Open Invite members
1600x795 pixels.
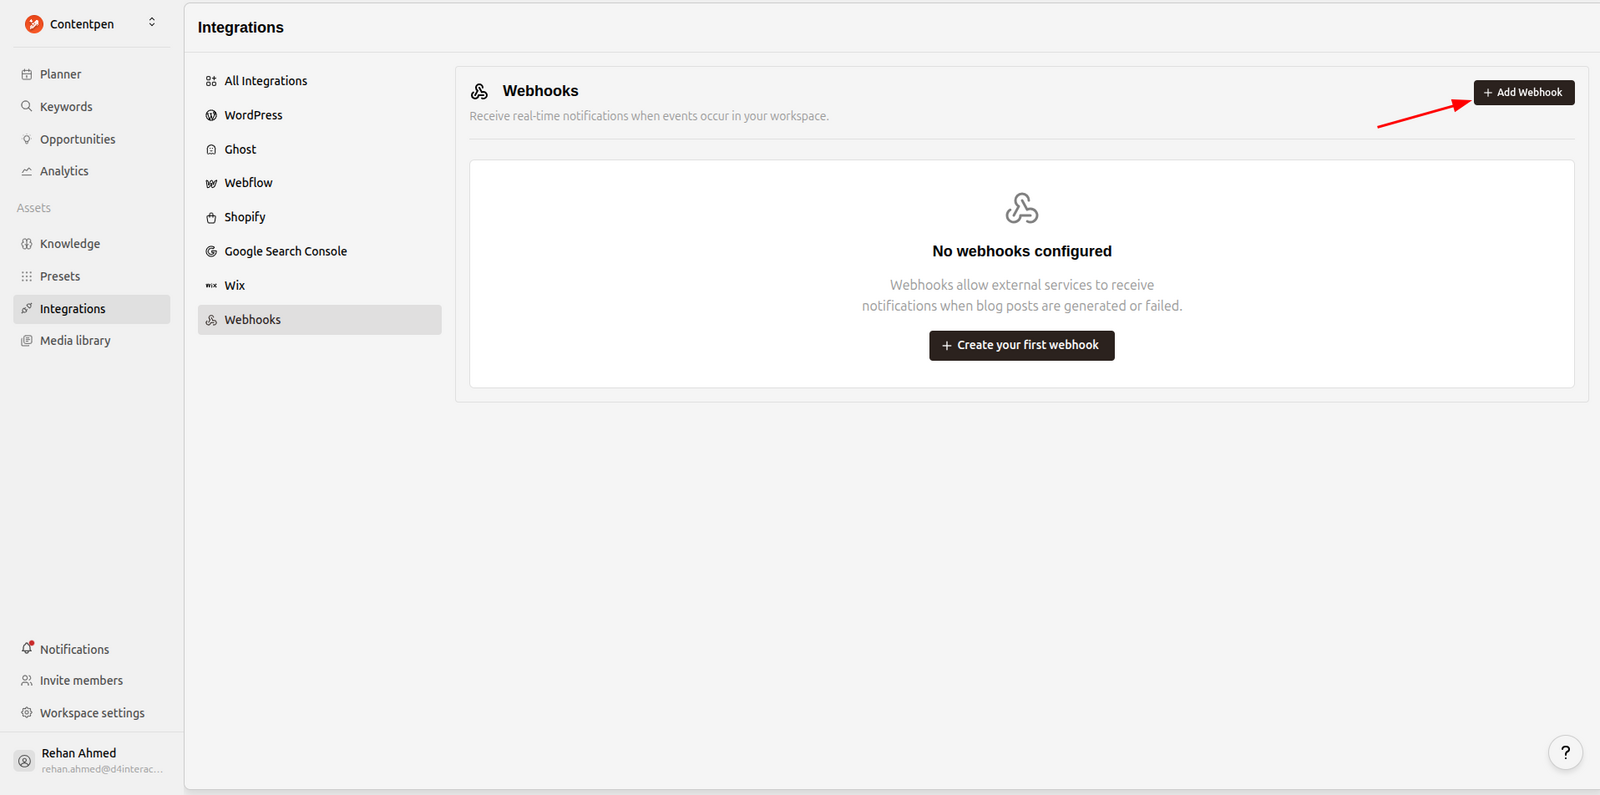click(x=80, y=680)
